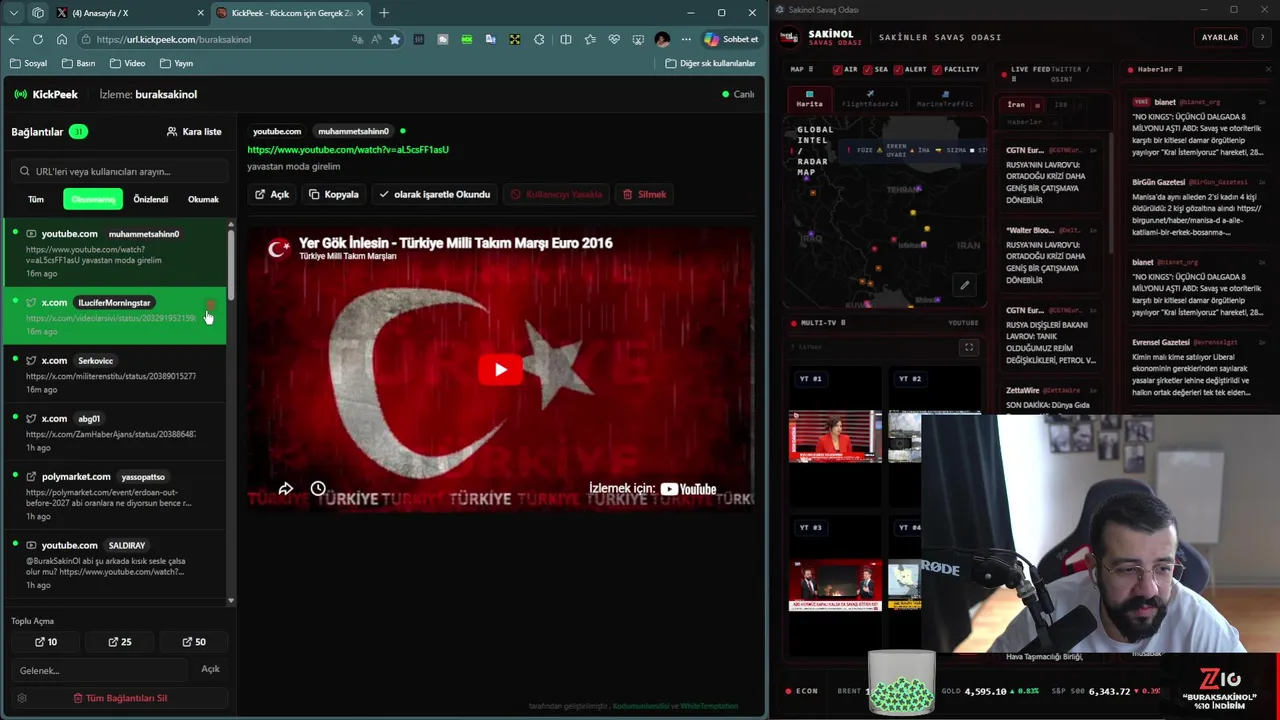Click Tüm Bağlantıları Sil delete-all button
Image resolution: width=1280 pixels, height=720 pixels.
point(120,698)
